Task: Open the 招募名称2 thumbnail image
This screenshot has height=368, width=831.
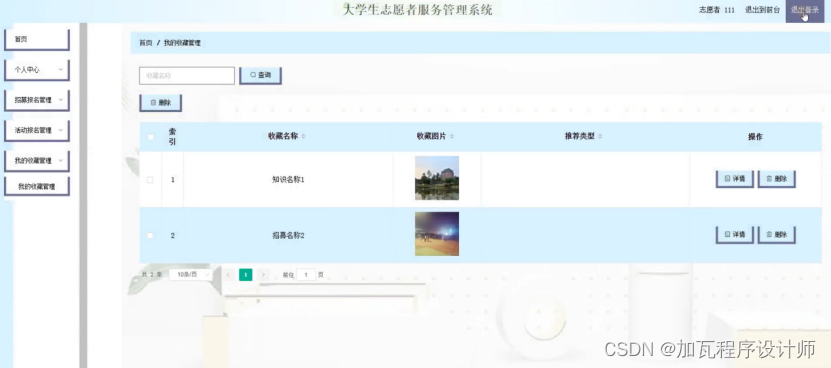Action: pos(437,234)
